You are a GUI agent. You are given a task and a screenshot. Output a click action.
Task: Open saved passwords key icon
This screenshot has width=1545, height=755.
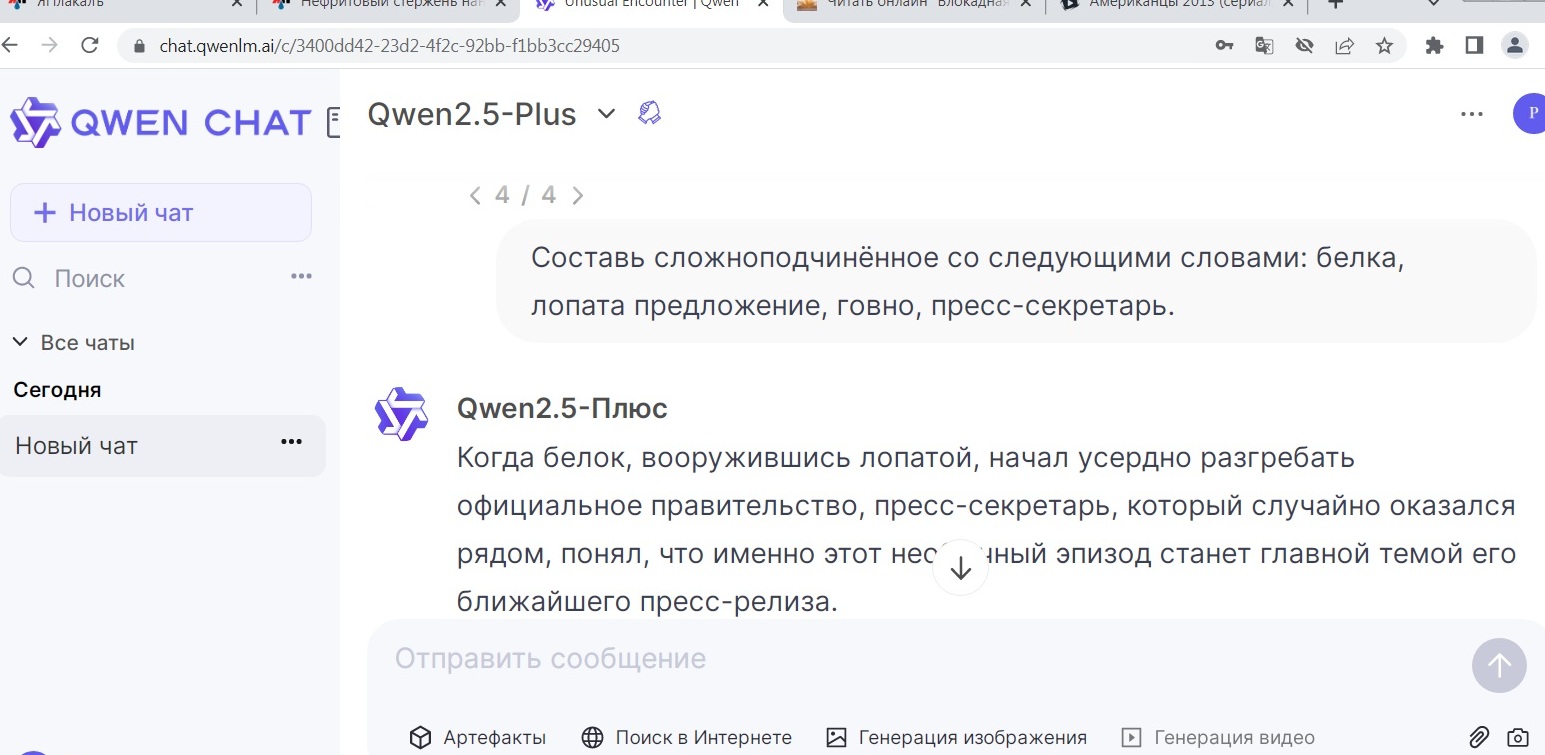1224,46
